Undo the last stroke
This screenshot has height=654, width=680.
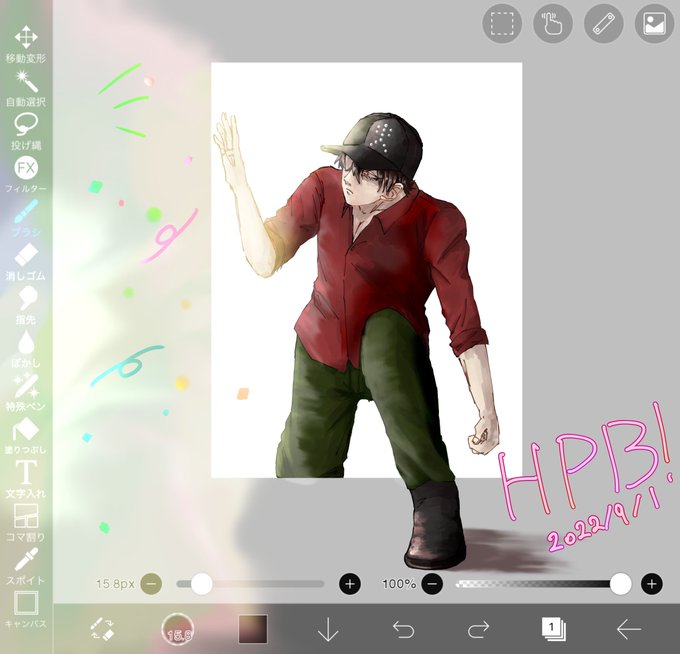[x=403, y=629]
